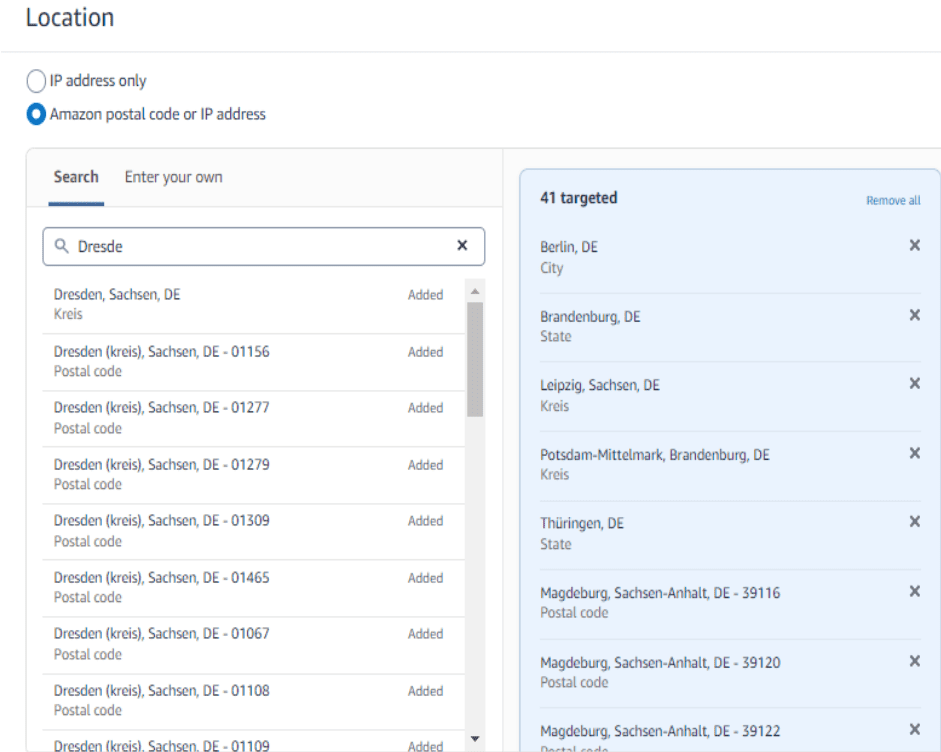Screen dimensions: 941x752
Task: Switch to the Search tab
Action: click(75, 177)
